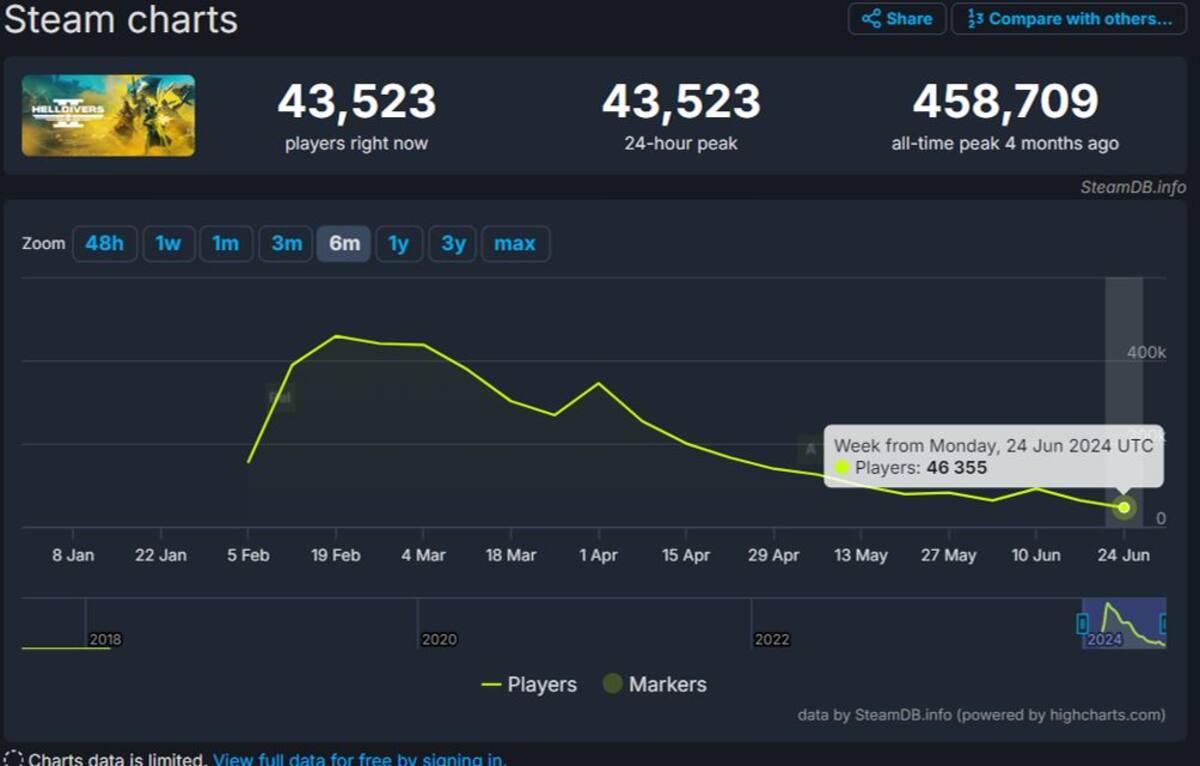Click the 458,709 all-time peak figure
1200x766 pixels.
coord(1005,101)
